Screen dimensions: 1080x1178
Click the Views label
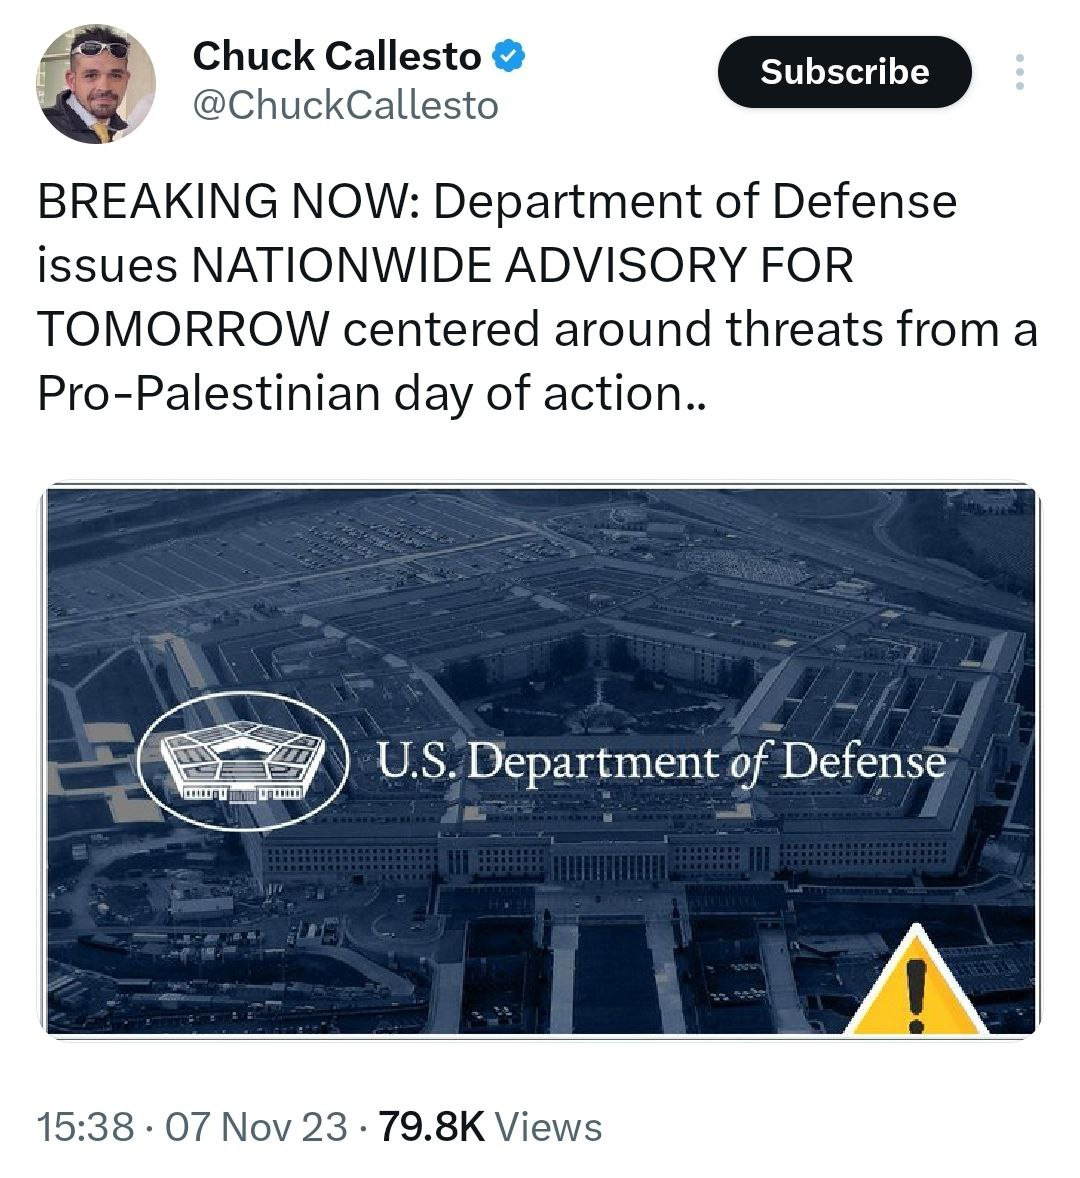(549, 1127)
